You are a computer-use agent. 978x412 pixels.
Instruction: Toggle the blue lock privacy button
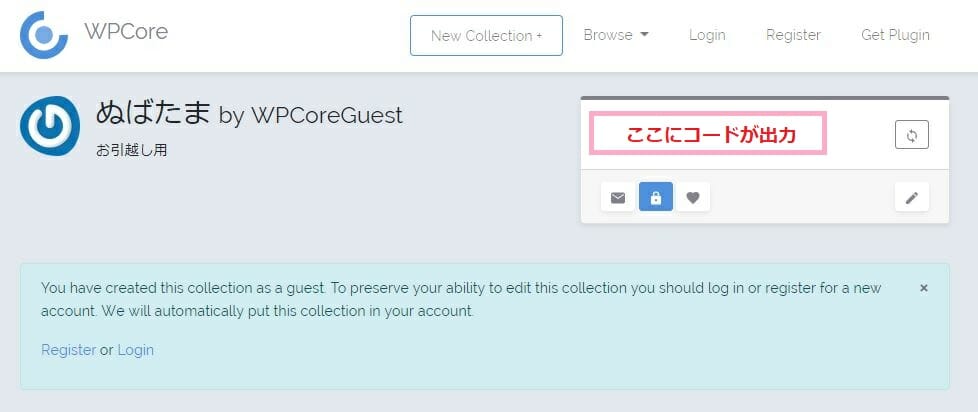point(656,198)
